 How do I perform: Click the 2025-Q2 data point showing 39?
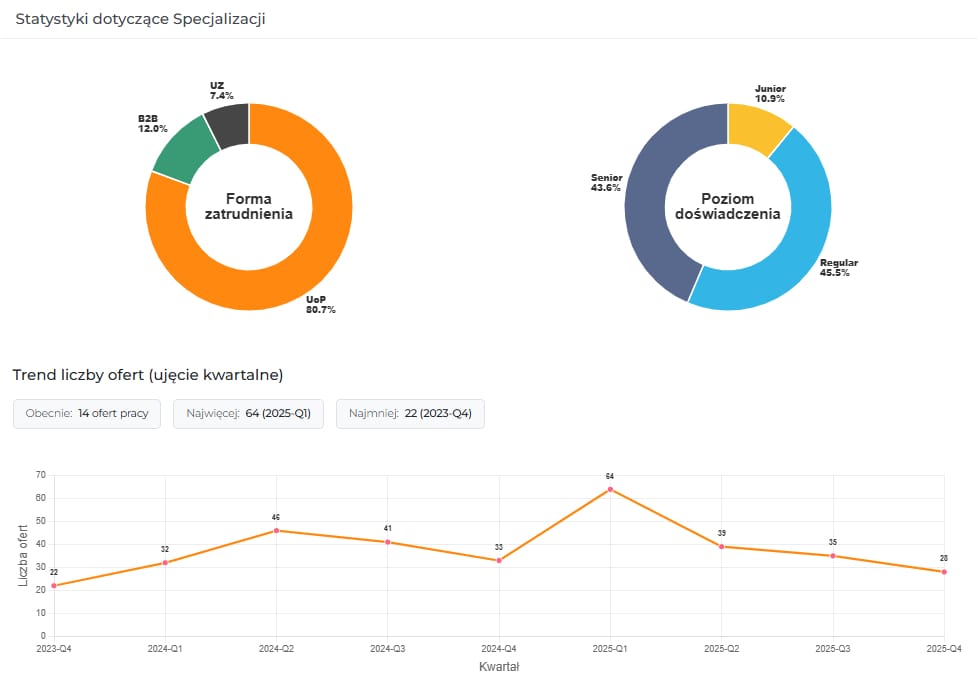pyautogui.click(x=721, y=546)
